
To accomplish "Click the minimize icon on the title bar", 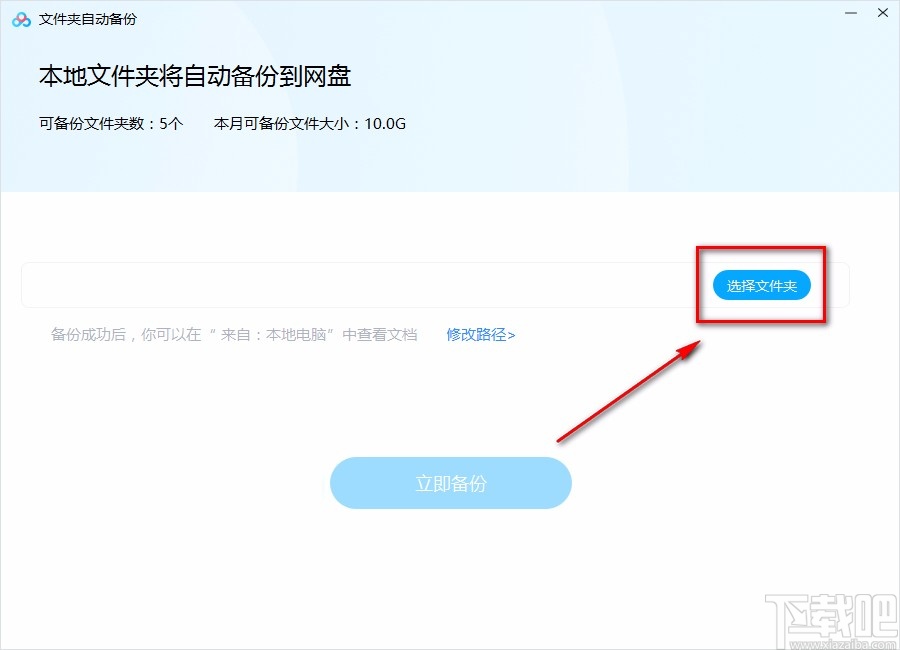I will 849,13.
